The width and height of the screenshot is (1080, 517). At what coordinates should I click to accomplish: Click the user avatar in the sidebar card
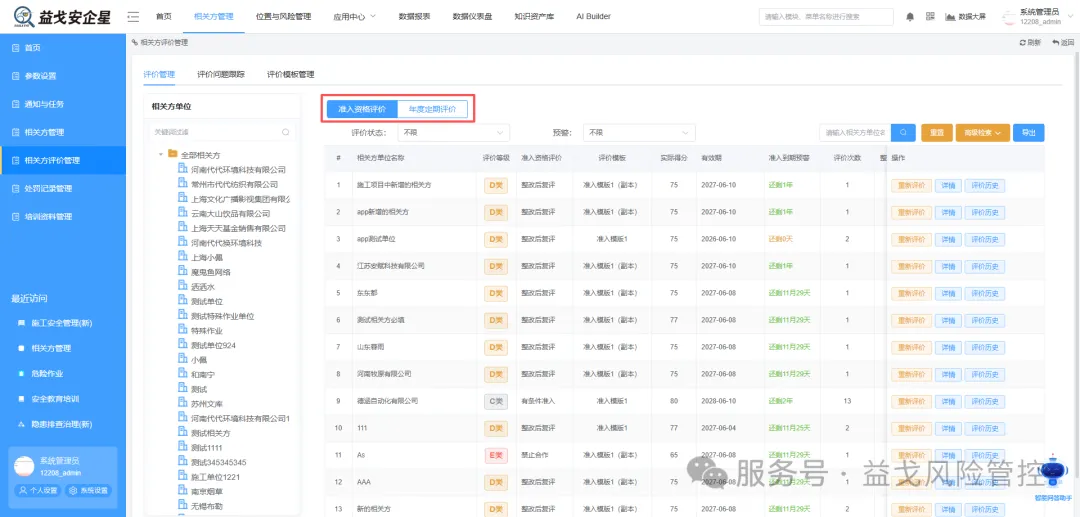click(24, 466)
